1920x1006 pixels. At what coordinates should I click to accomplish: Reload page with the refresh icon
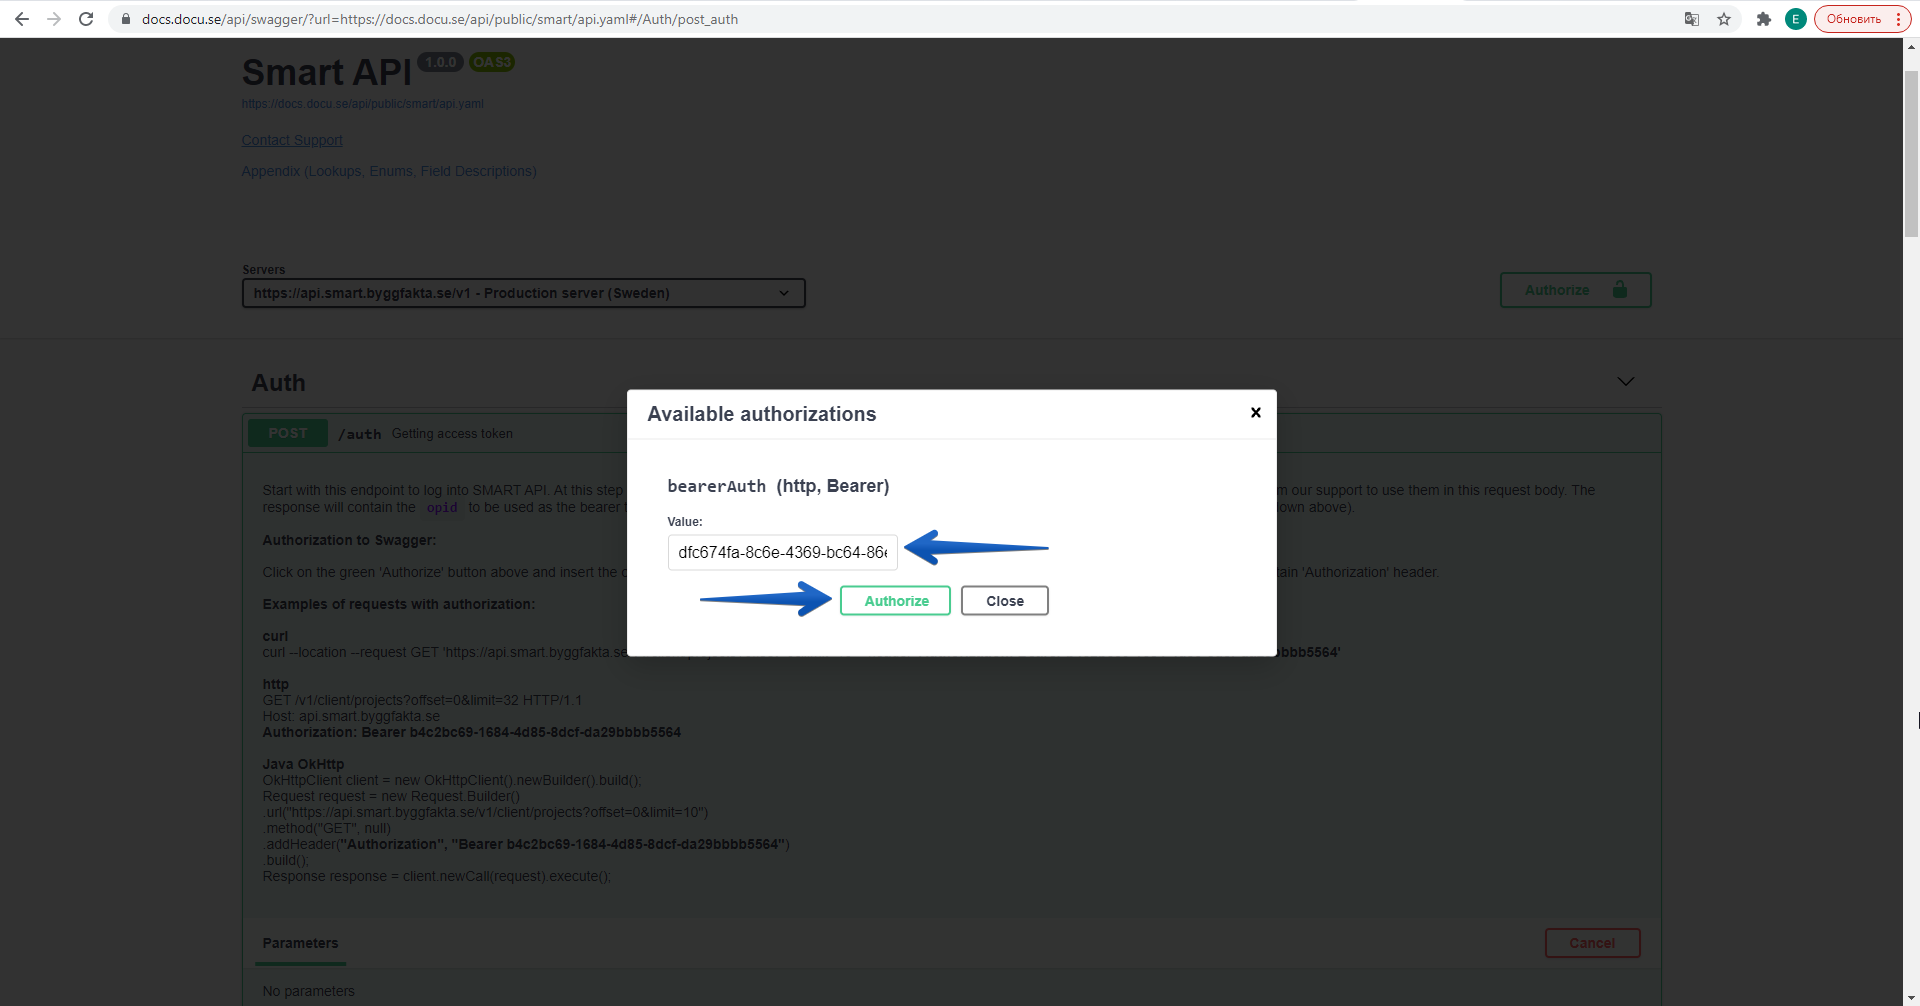coord(86,19)
